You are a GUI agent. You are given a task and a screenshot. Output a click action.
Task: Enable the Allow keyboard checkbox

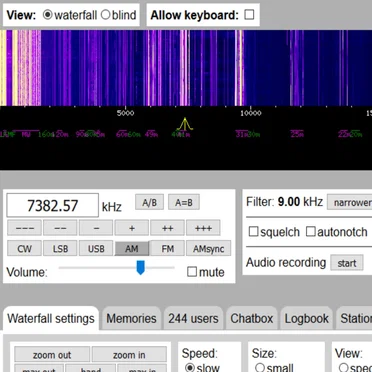pos(249,15)
